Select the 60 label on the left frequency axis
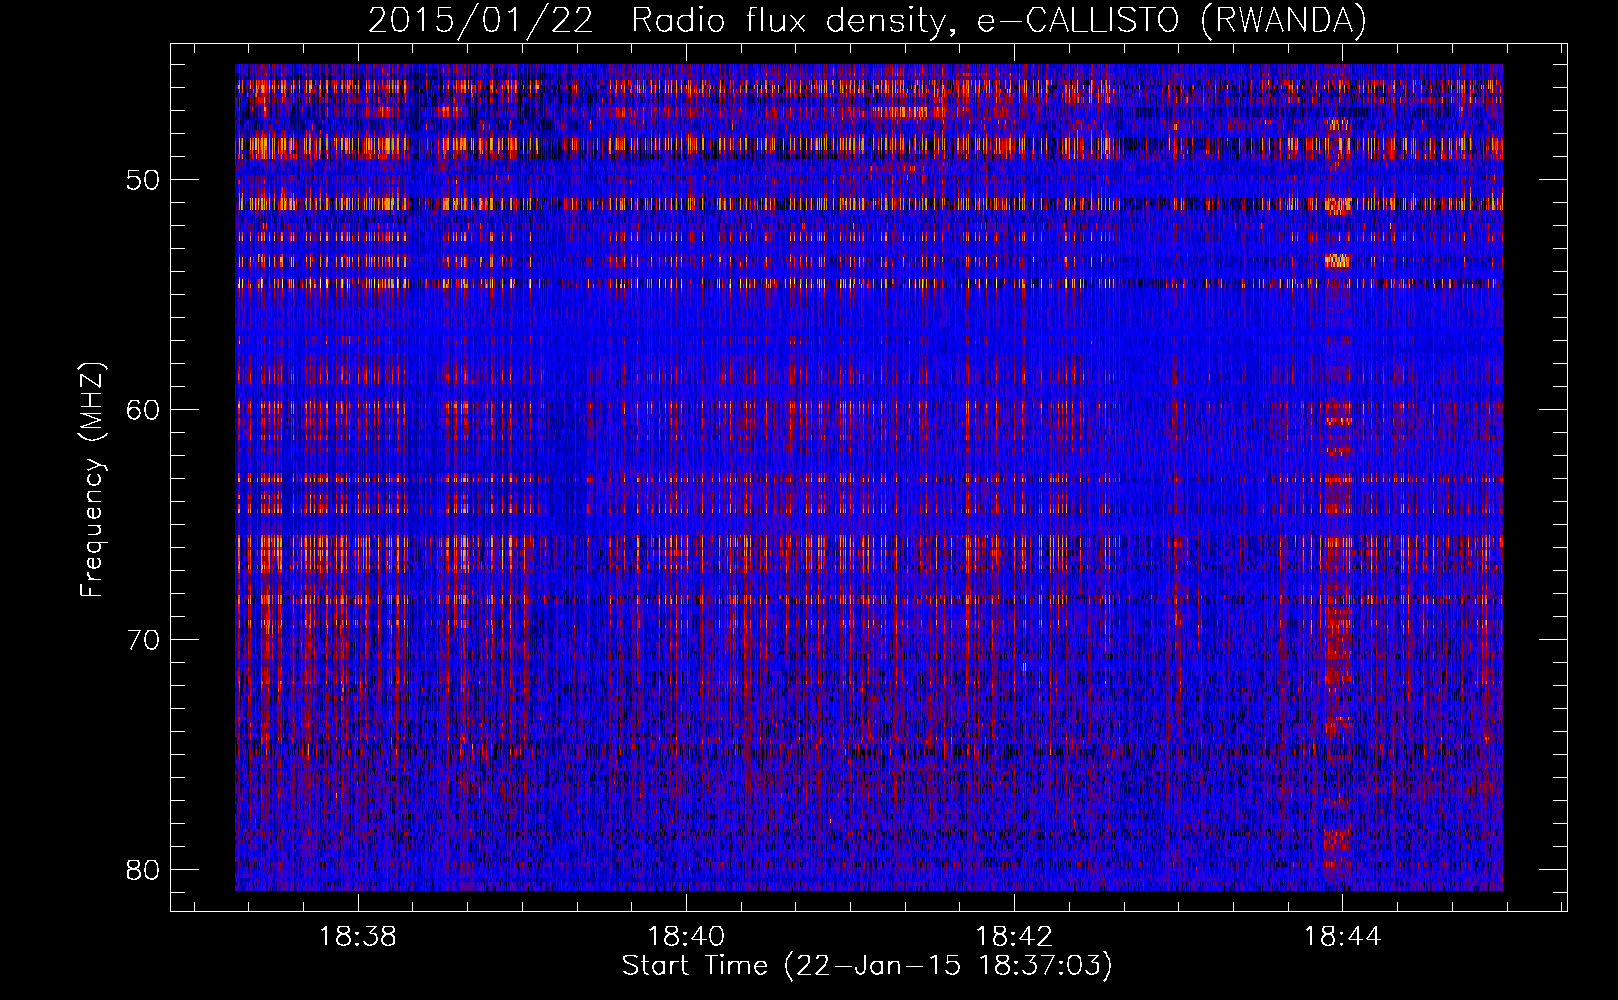Viewport: 1618px width, 1000px height. point(143,410)
